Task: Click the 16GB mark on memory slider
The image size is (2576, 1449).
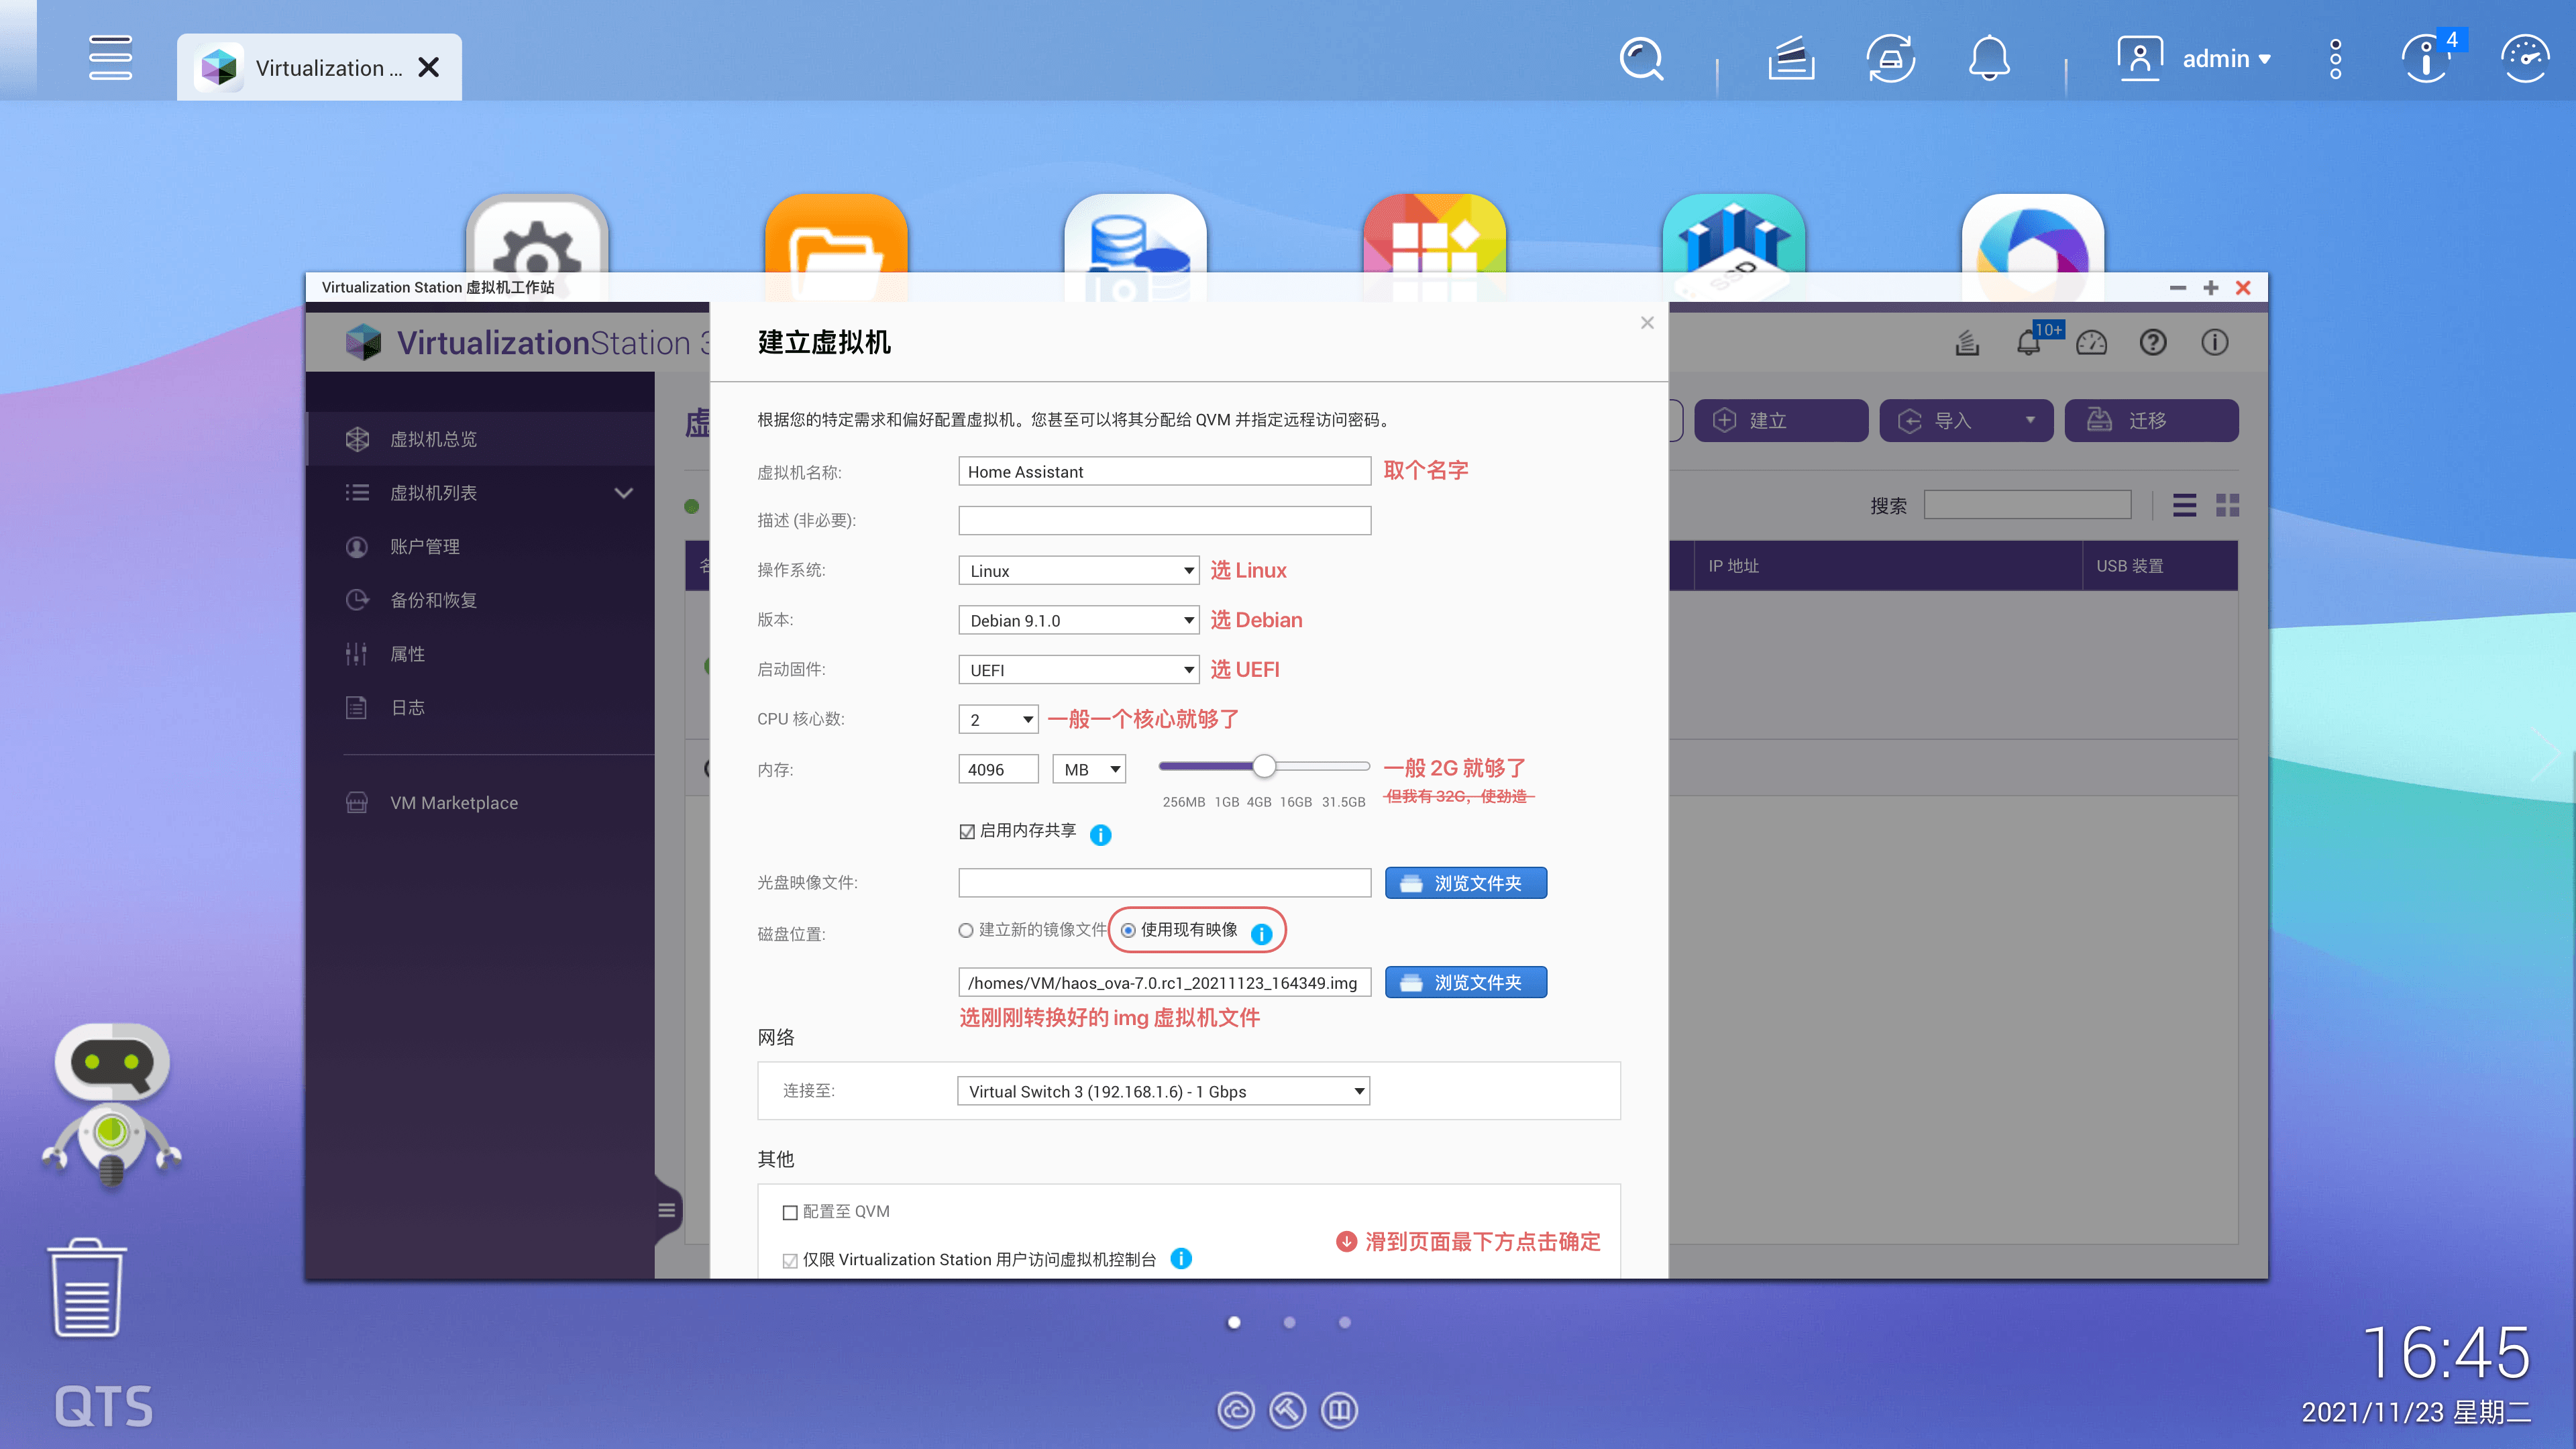Action: [x=1295, y=802]
